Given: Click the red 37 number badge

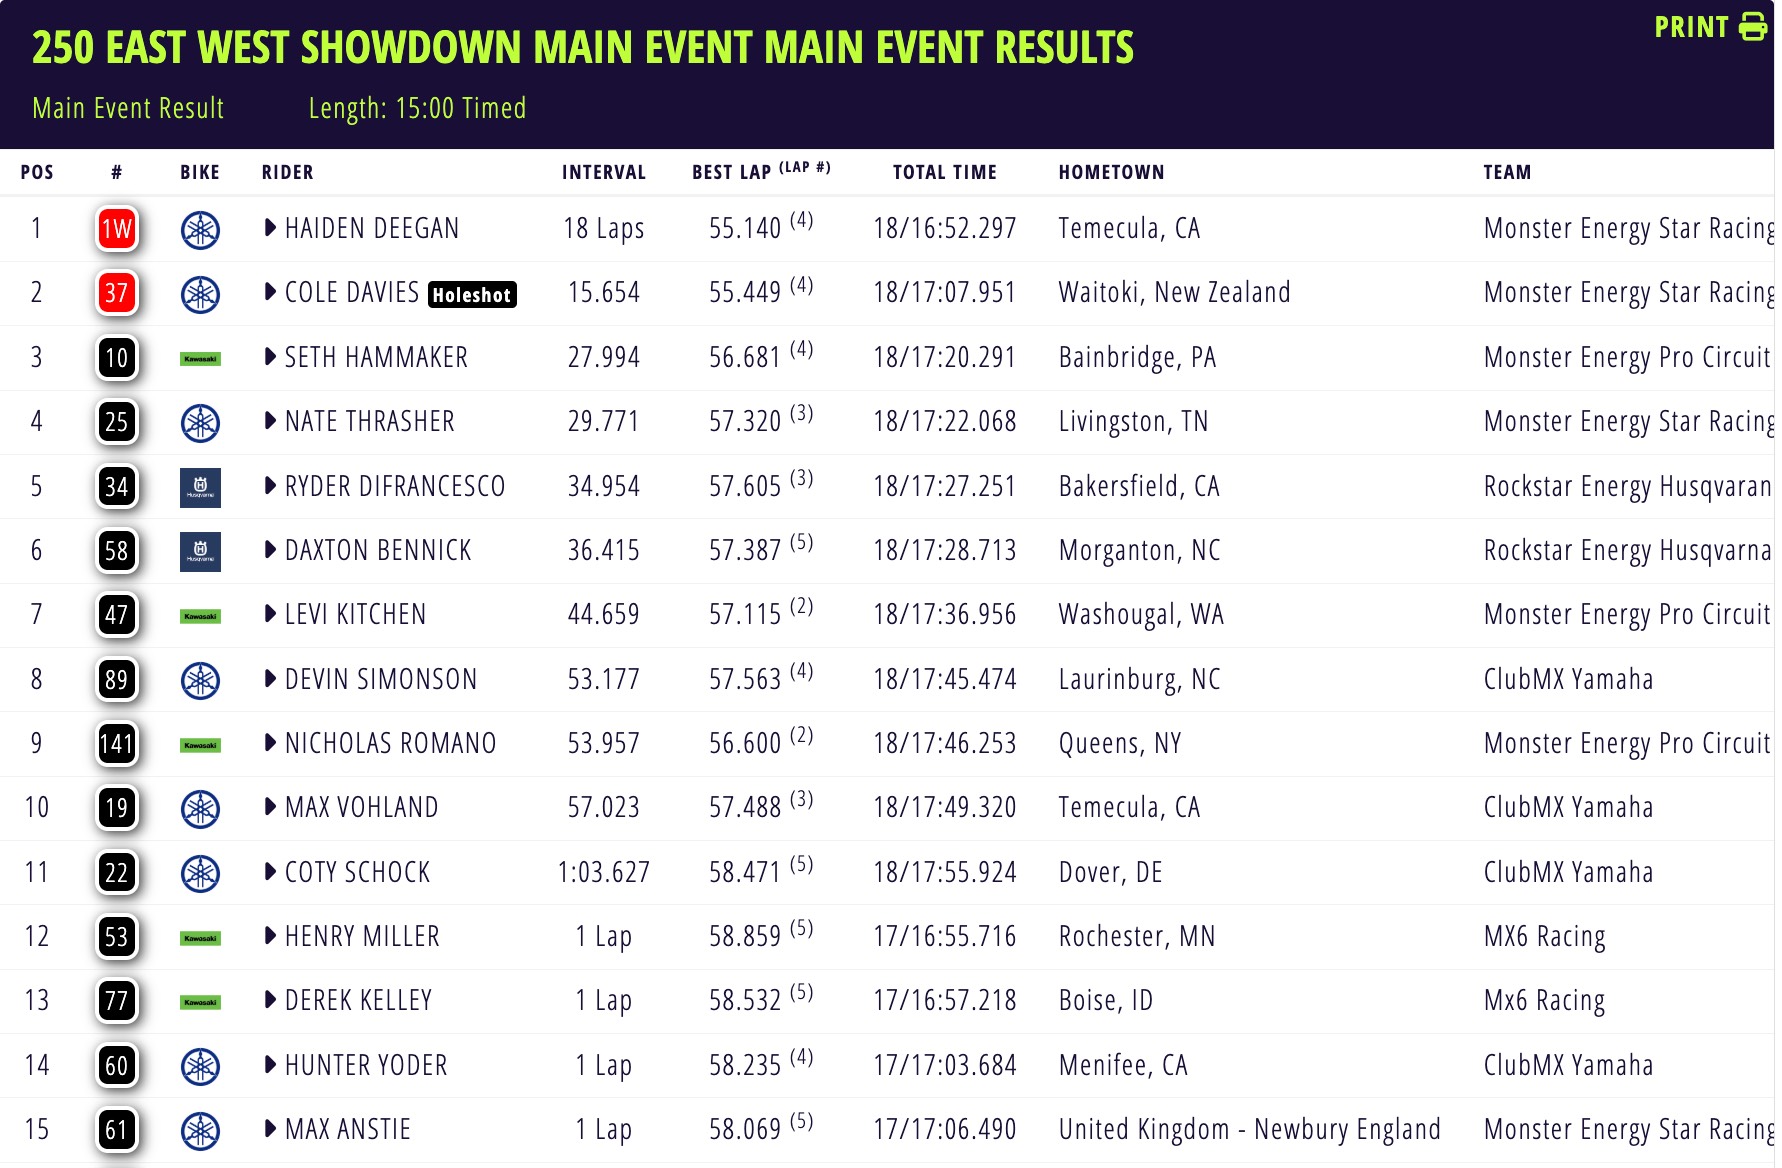Looking at the screenshot, I should [116, 294].
